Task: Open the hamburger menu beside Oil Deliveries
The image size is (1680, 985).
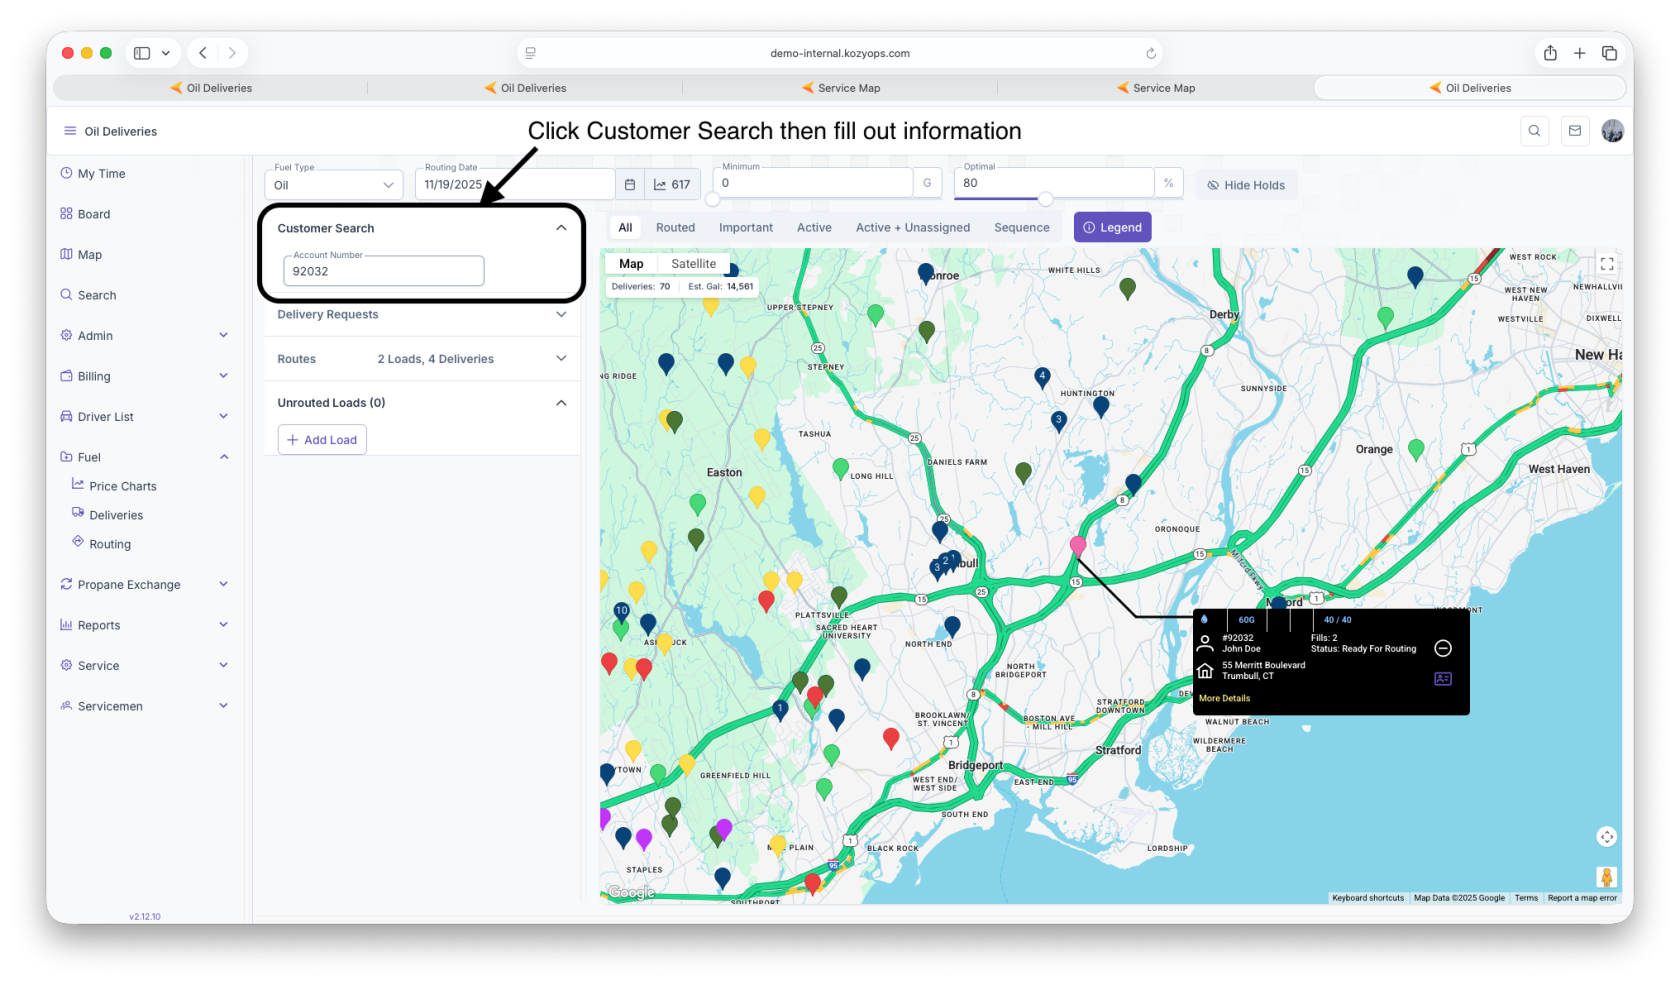Action: 70,131
